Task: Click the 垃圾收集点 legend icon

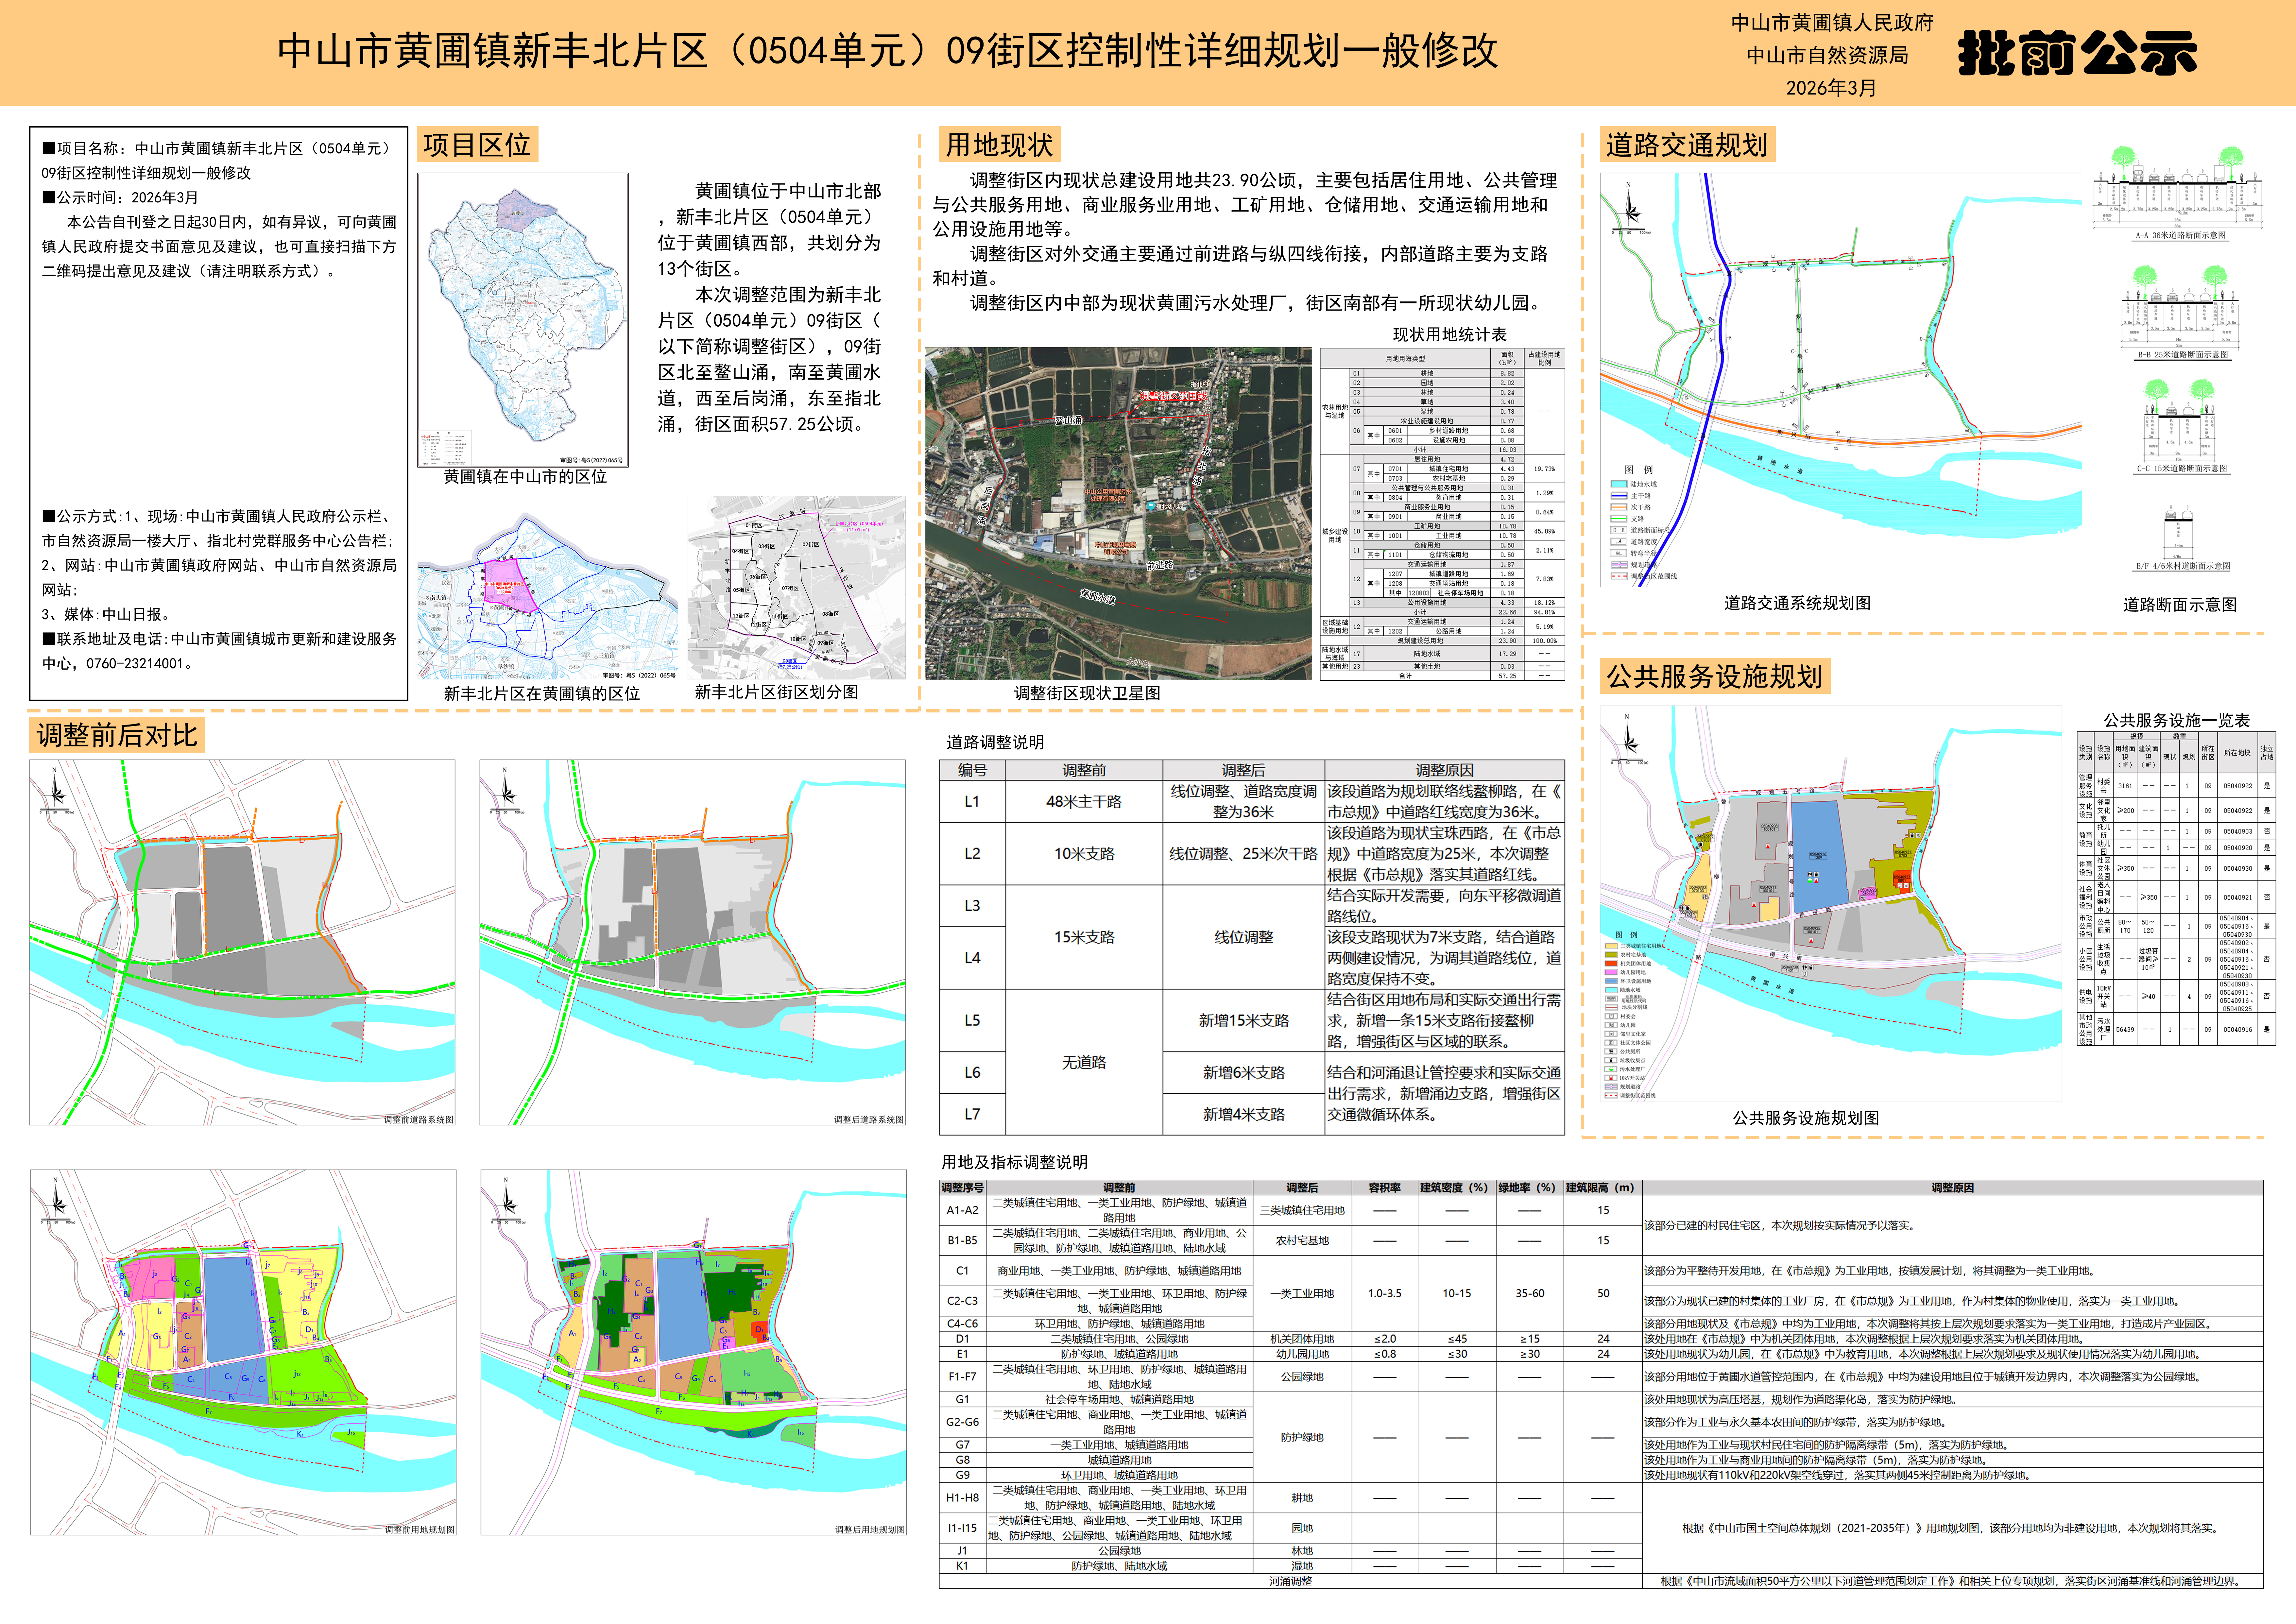Action: (1611, 1060)
